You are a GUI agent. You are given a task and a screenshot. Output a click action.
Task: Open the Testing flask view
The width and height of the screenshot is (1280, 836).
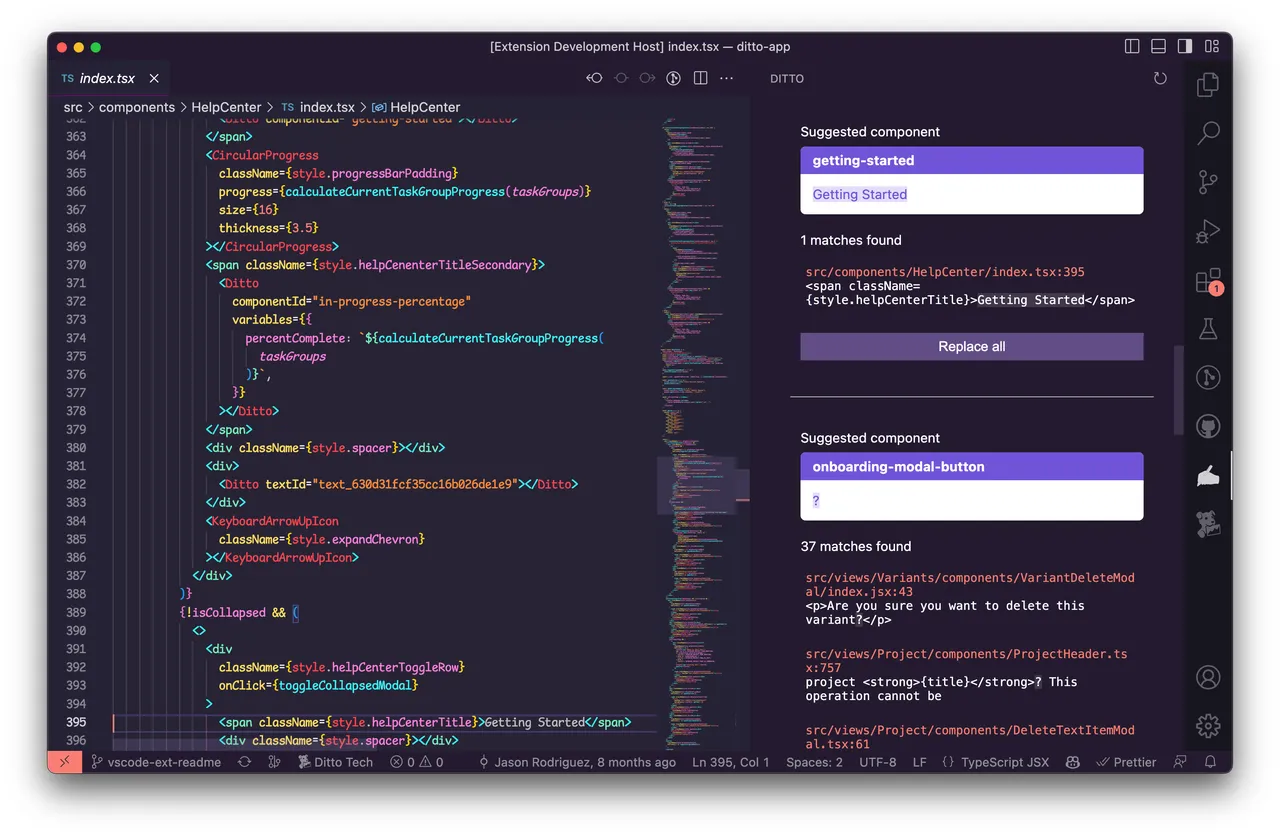[1208, 328]
